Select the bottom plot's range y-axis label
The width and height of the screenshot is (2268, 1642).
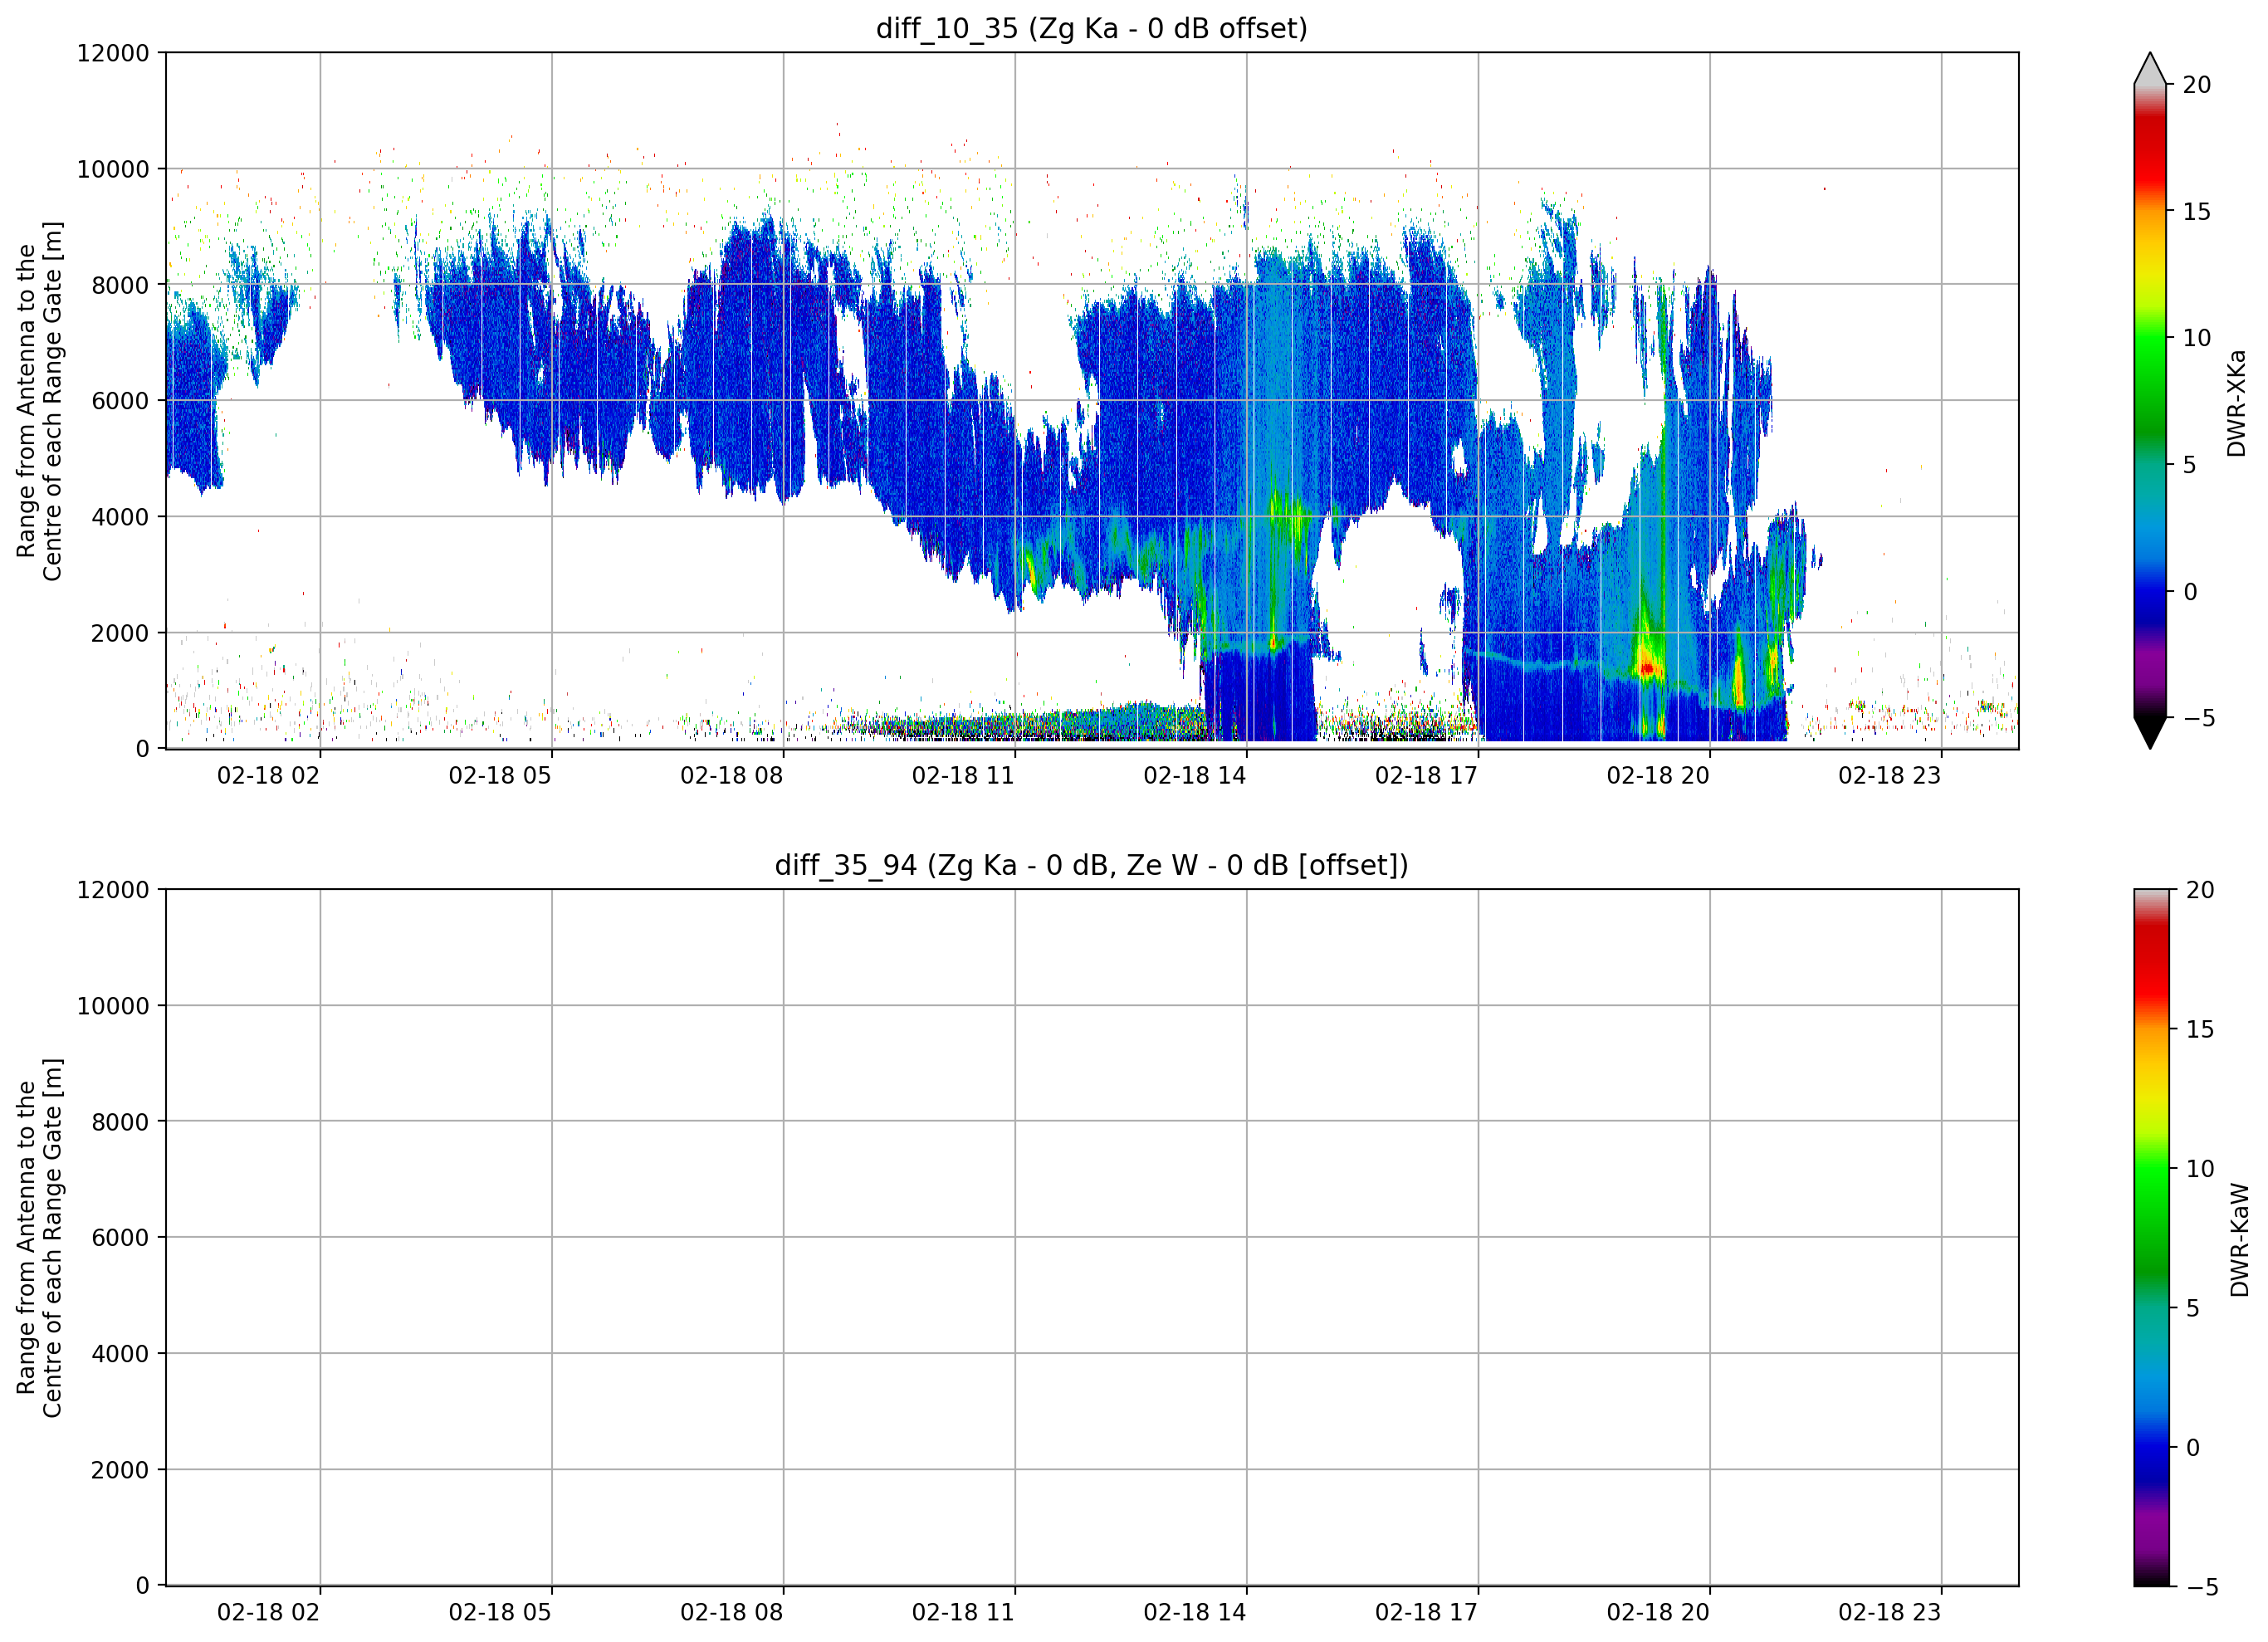pos(39,1238)
